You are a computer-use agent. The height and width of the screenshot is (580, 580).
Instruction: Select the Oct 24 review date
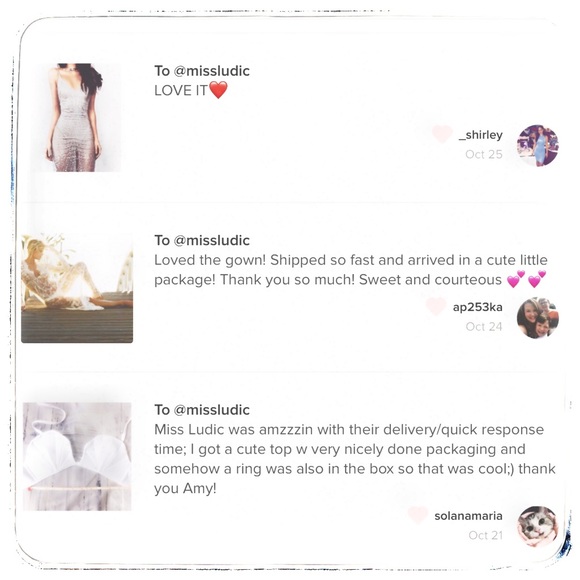pyautogui.click(x=484, y=327)
